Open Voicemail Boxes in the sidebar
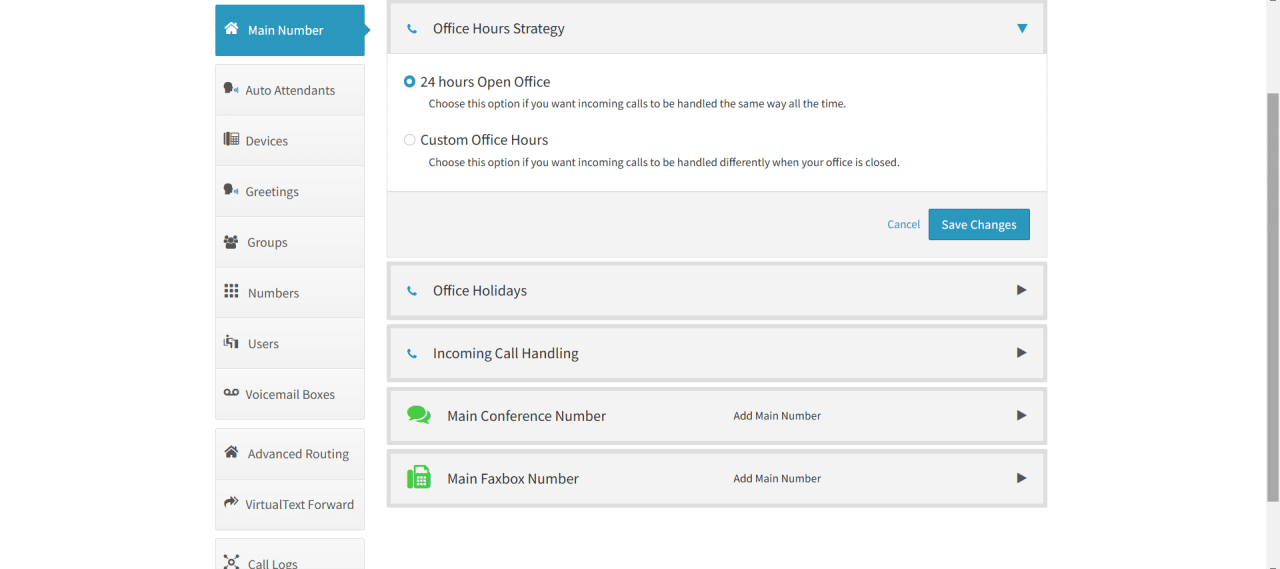The width and height of the screenshot is (1280, 569). (x=290, y=394)
